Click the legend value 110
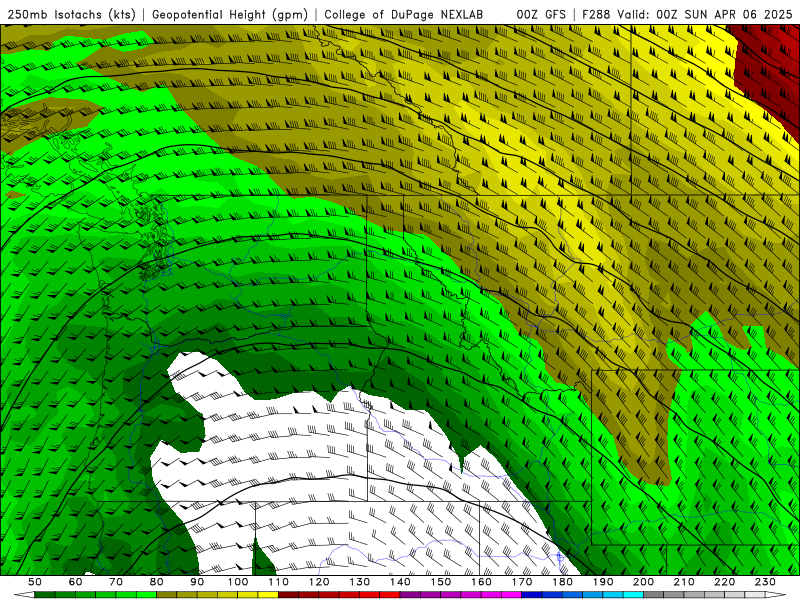Screen dimensions: 800x600 [278, 582]
